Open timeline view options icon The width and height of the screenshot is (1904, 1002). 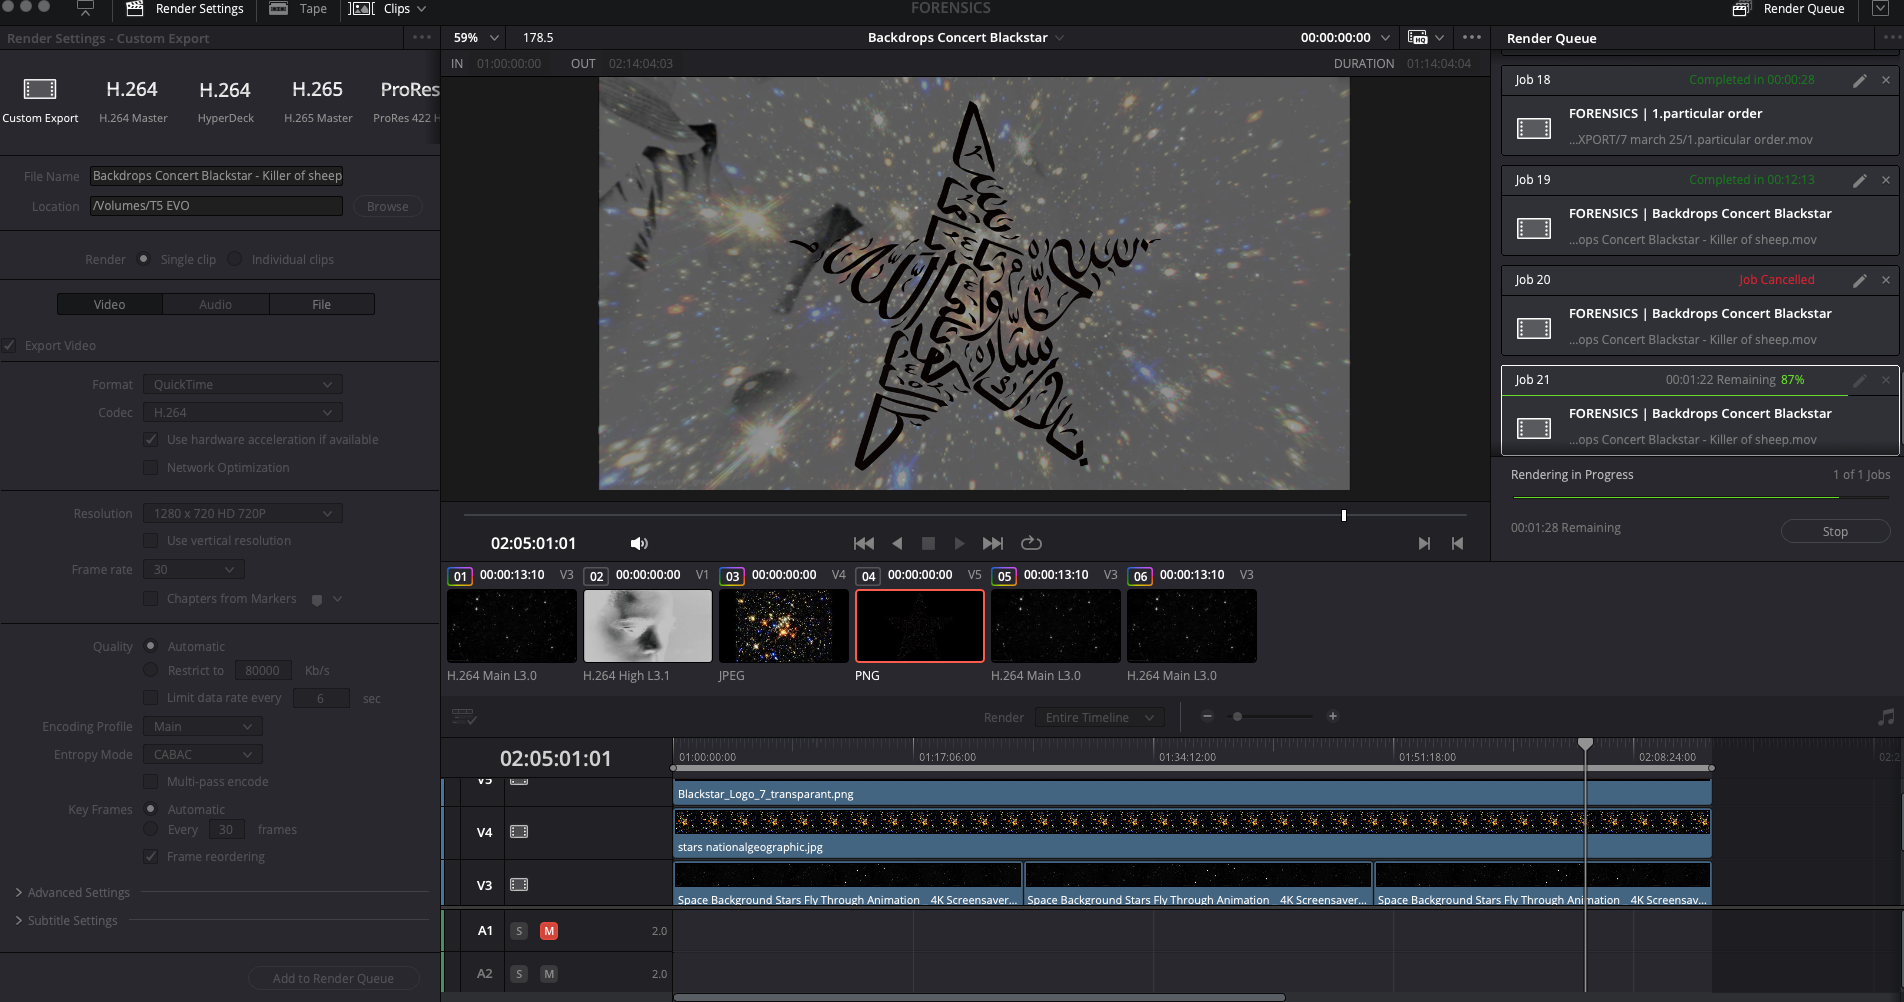464,717
